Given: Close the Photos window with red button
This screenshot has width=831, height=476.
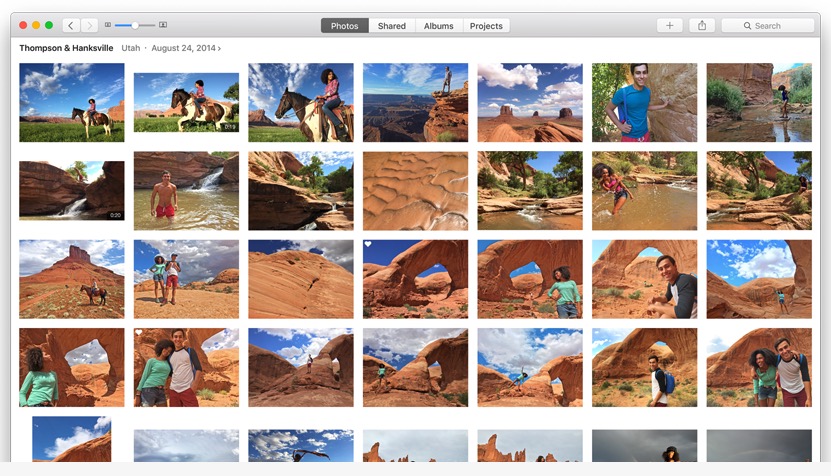Looking at the screenshot, I should pos(23,25).
